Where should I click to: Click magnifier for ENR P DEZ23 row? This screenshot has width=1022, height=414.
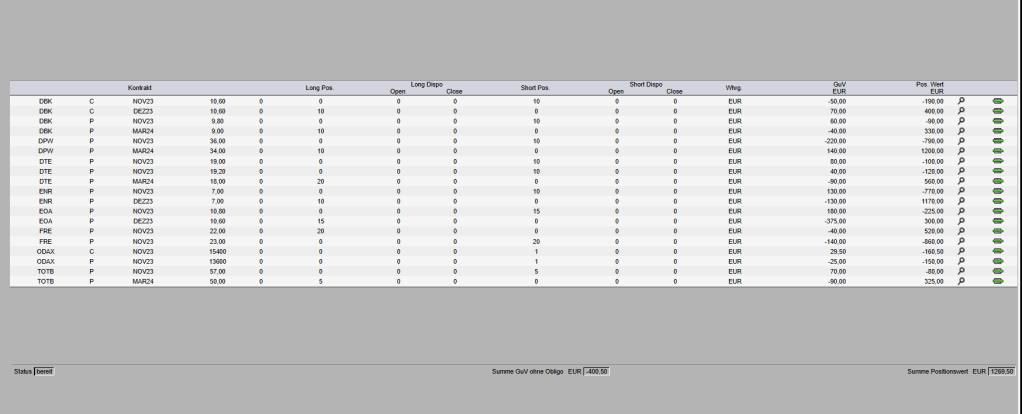click(961, 201)
